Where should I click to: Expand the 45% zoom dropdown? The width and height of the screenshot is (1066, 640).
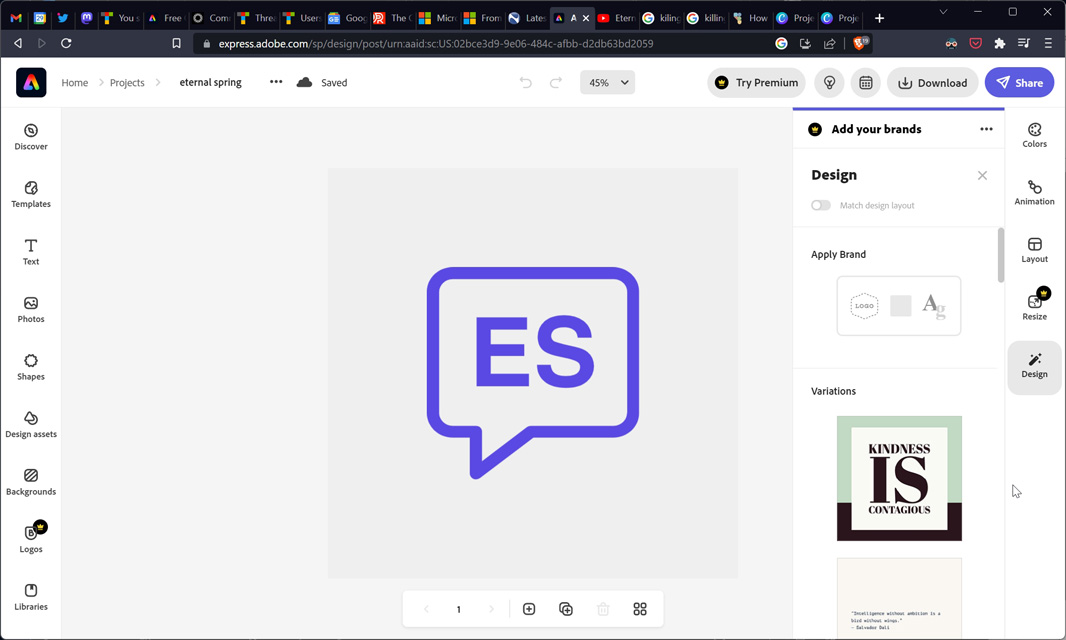[607, 83]
